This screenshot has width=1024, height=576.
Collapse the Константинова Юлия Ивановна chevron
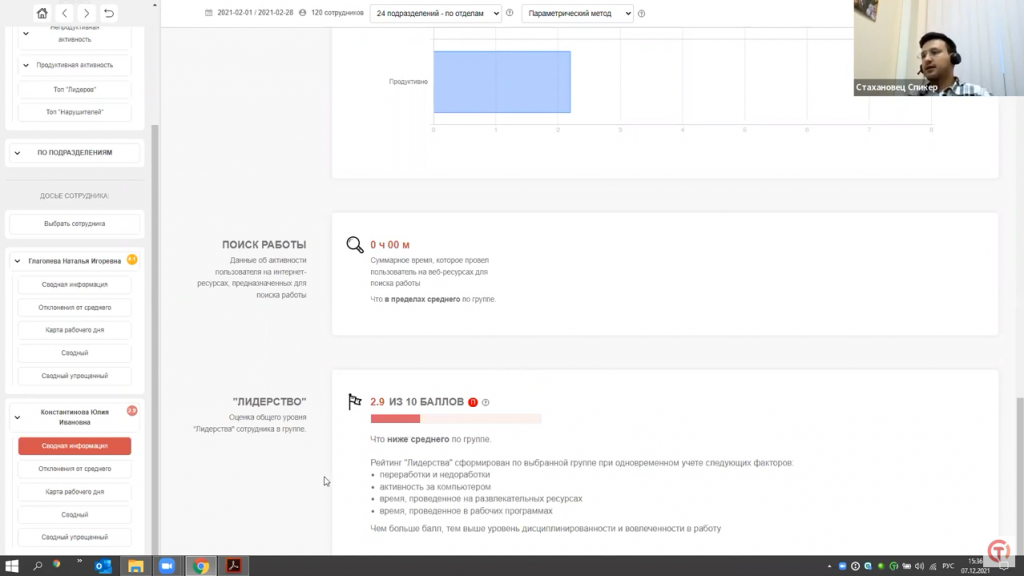(18, 417)
